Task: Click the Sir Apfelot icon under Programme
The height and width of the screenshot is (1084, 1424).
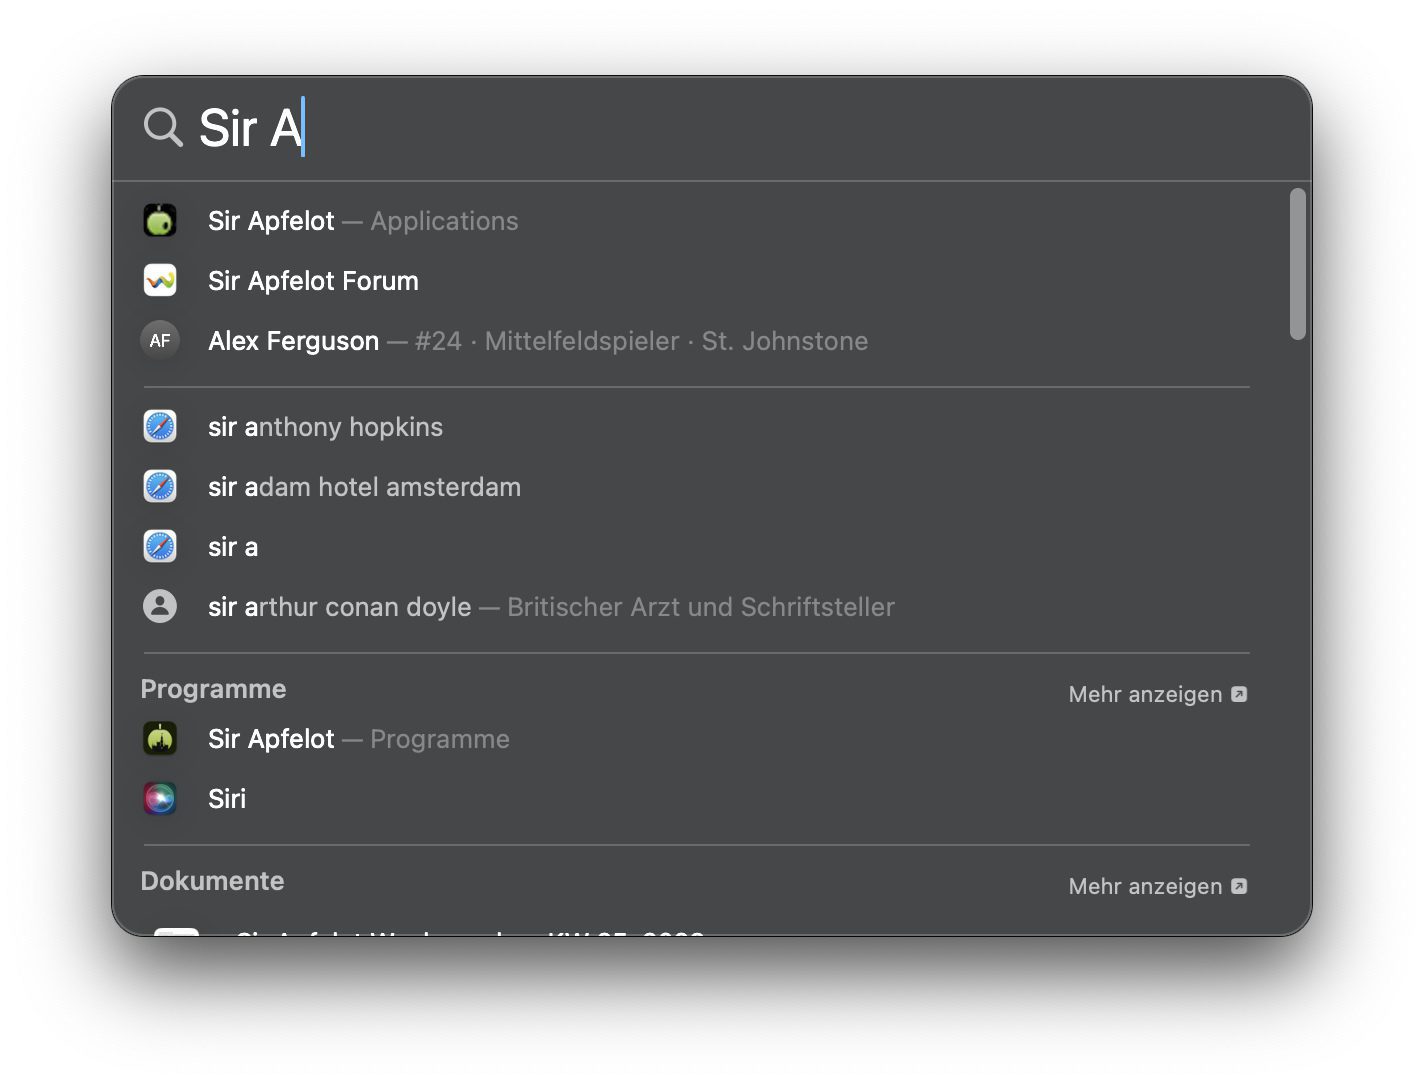Action: (x=160, y=739)
